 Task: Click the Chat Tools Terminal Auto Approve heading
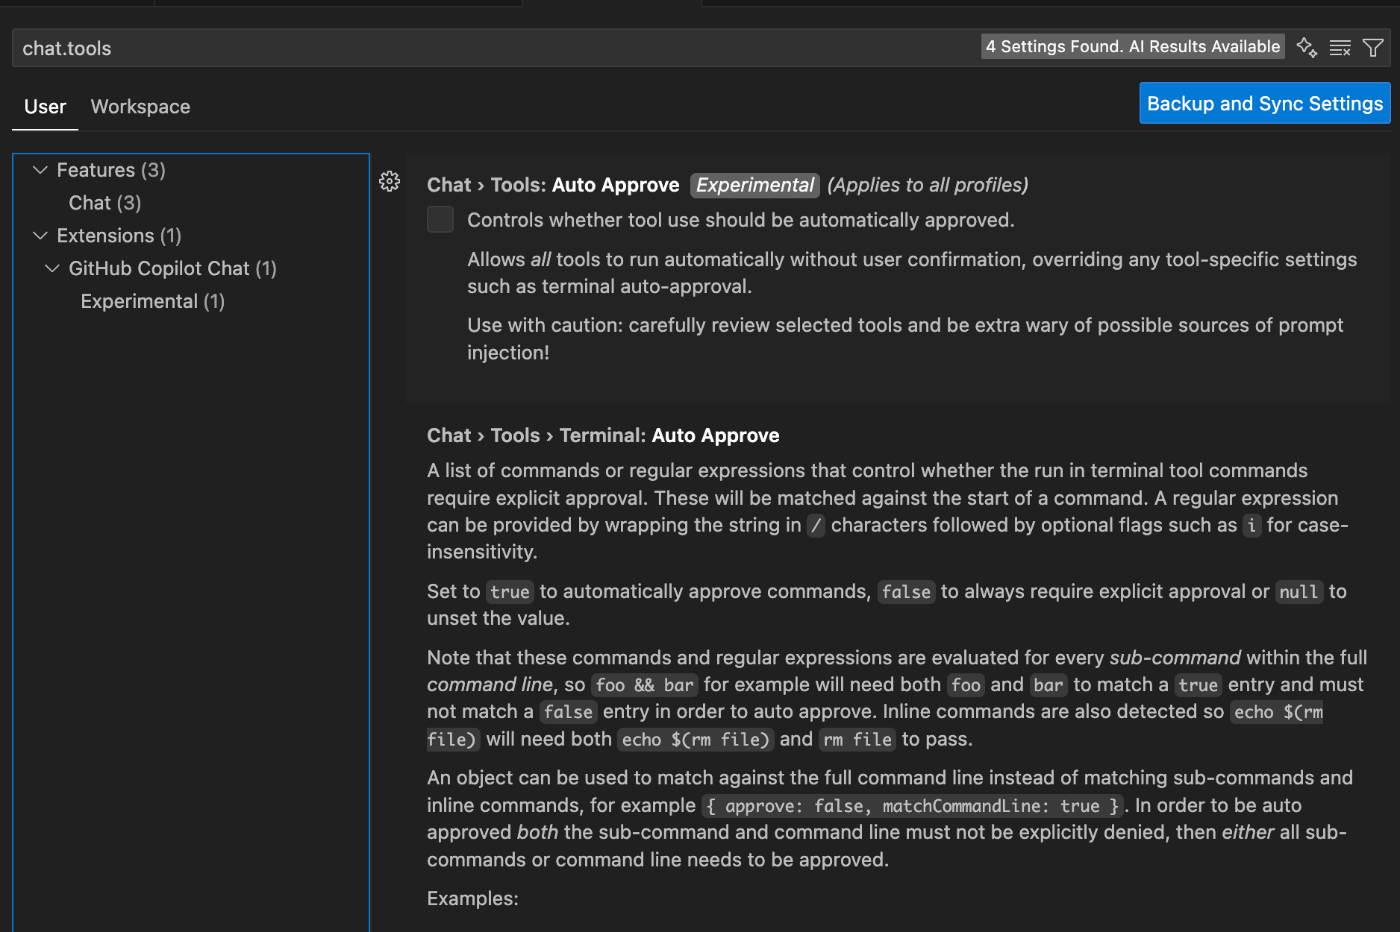tap(603, 435)
